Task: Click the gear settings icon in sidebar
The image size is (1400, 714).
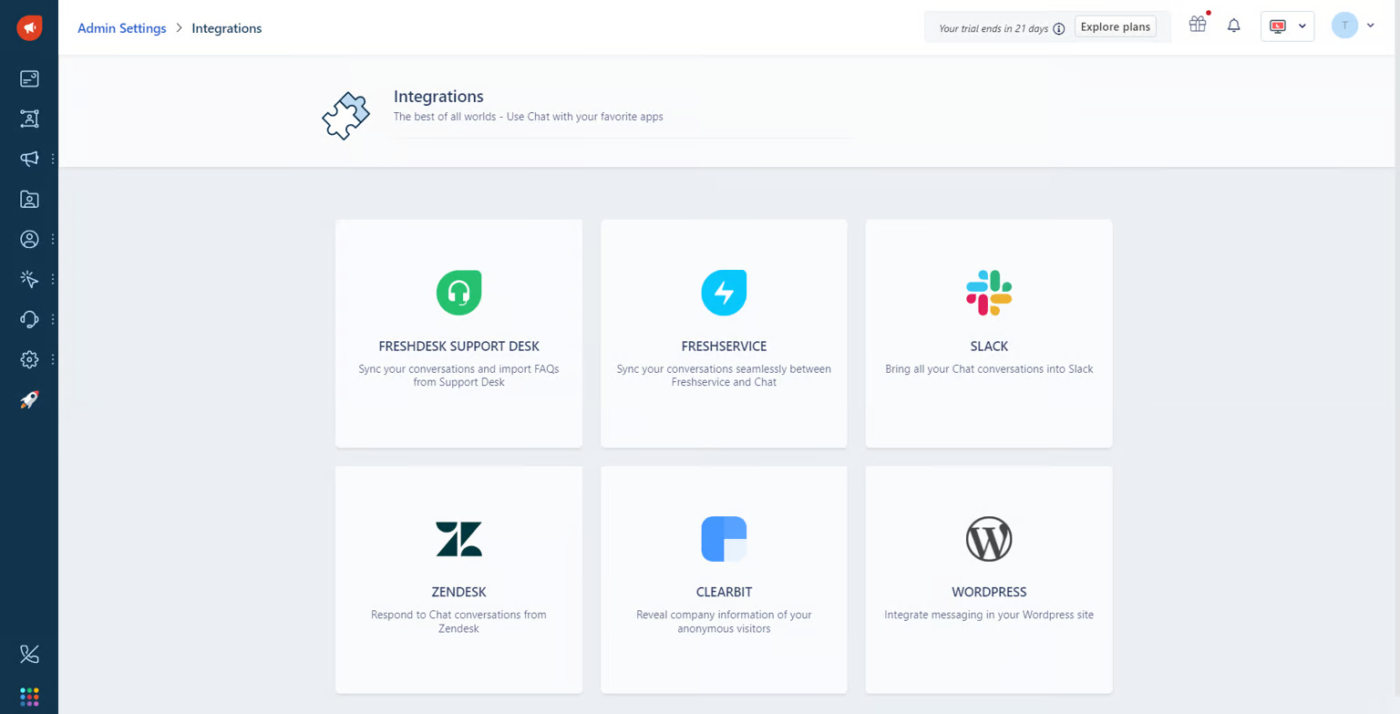Action: (x=29, y=360)
